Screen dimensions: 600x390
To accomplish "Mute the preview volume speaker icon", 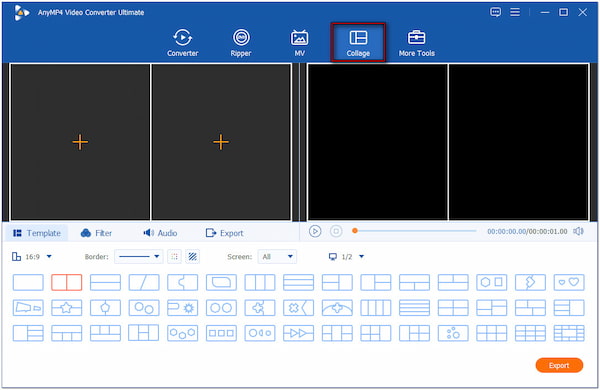I will (578, 231).
